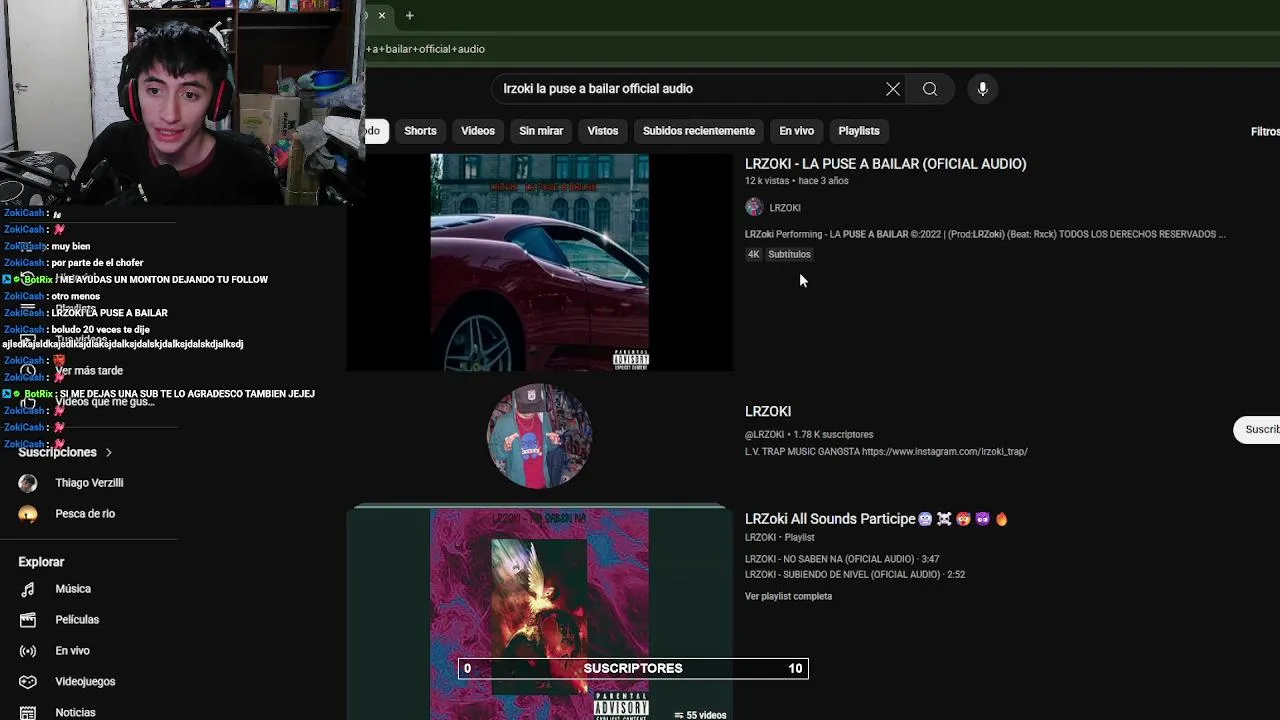Open Thiago Verzilli subscription channel
Viewport: 1280px width, 720px height.
tap(89, 483)
